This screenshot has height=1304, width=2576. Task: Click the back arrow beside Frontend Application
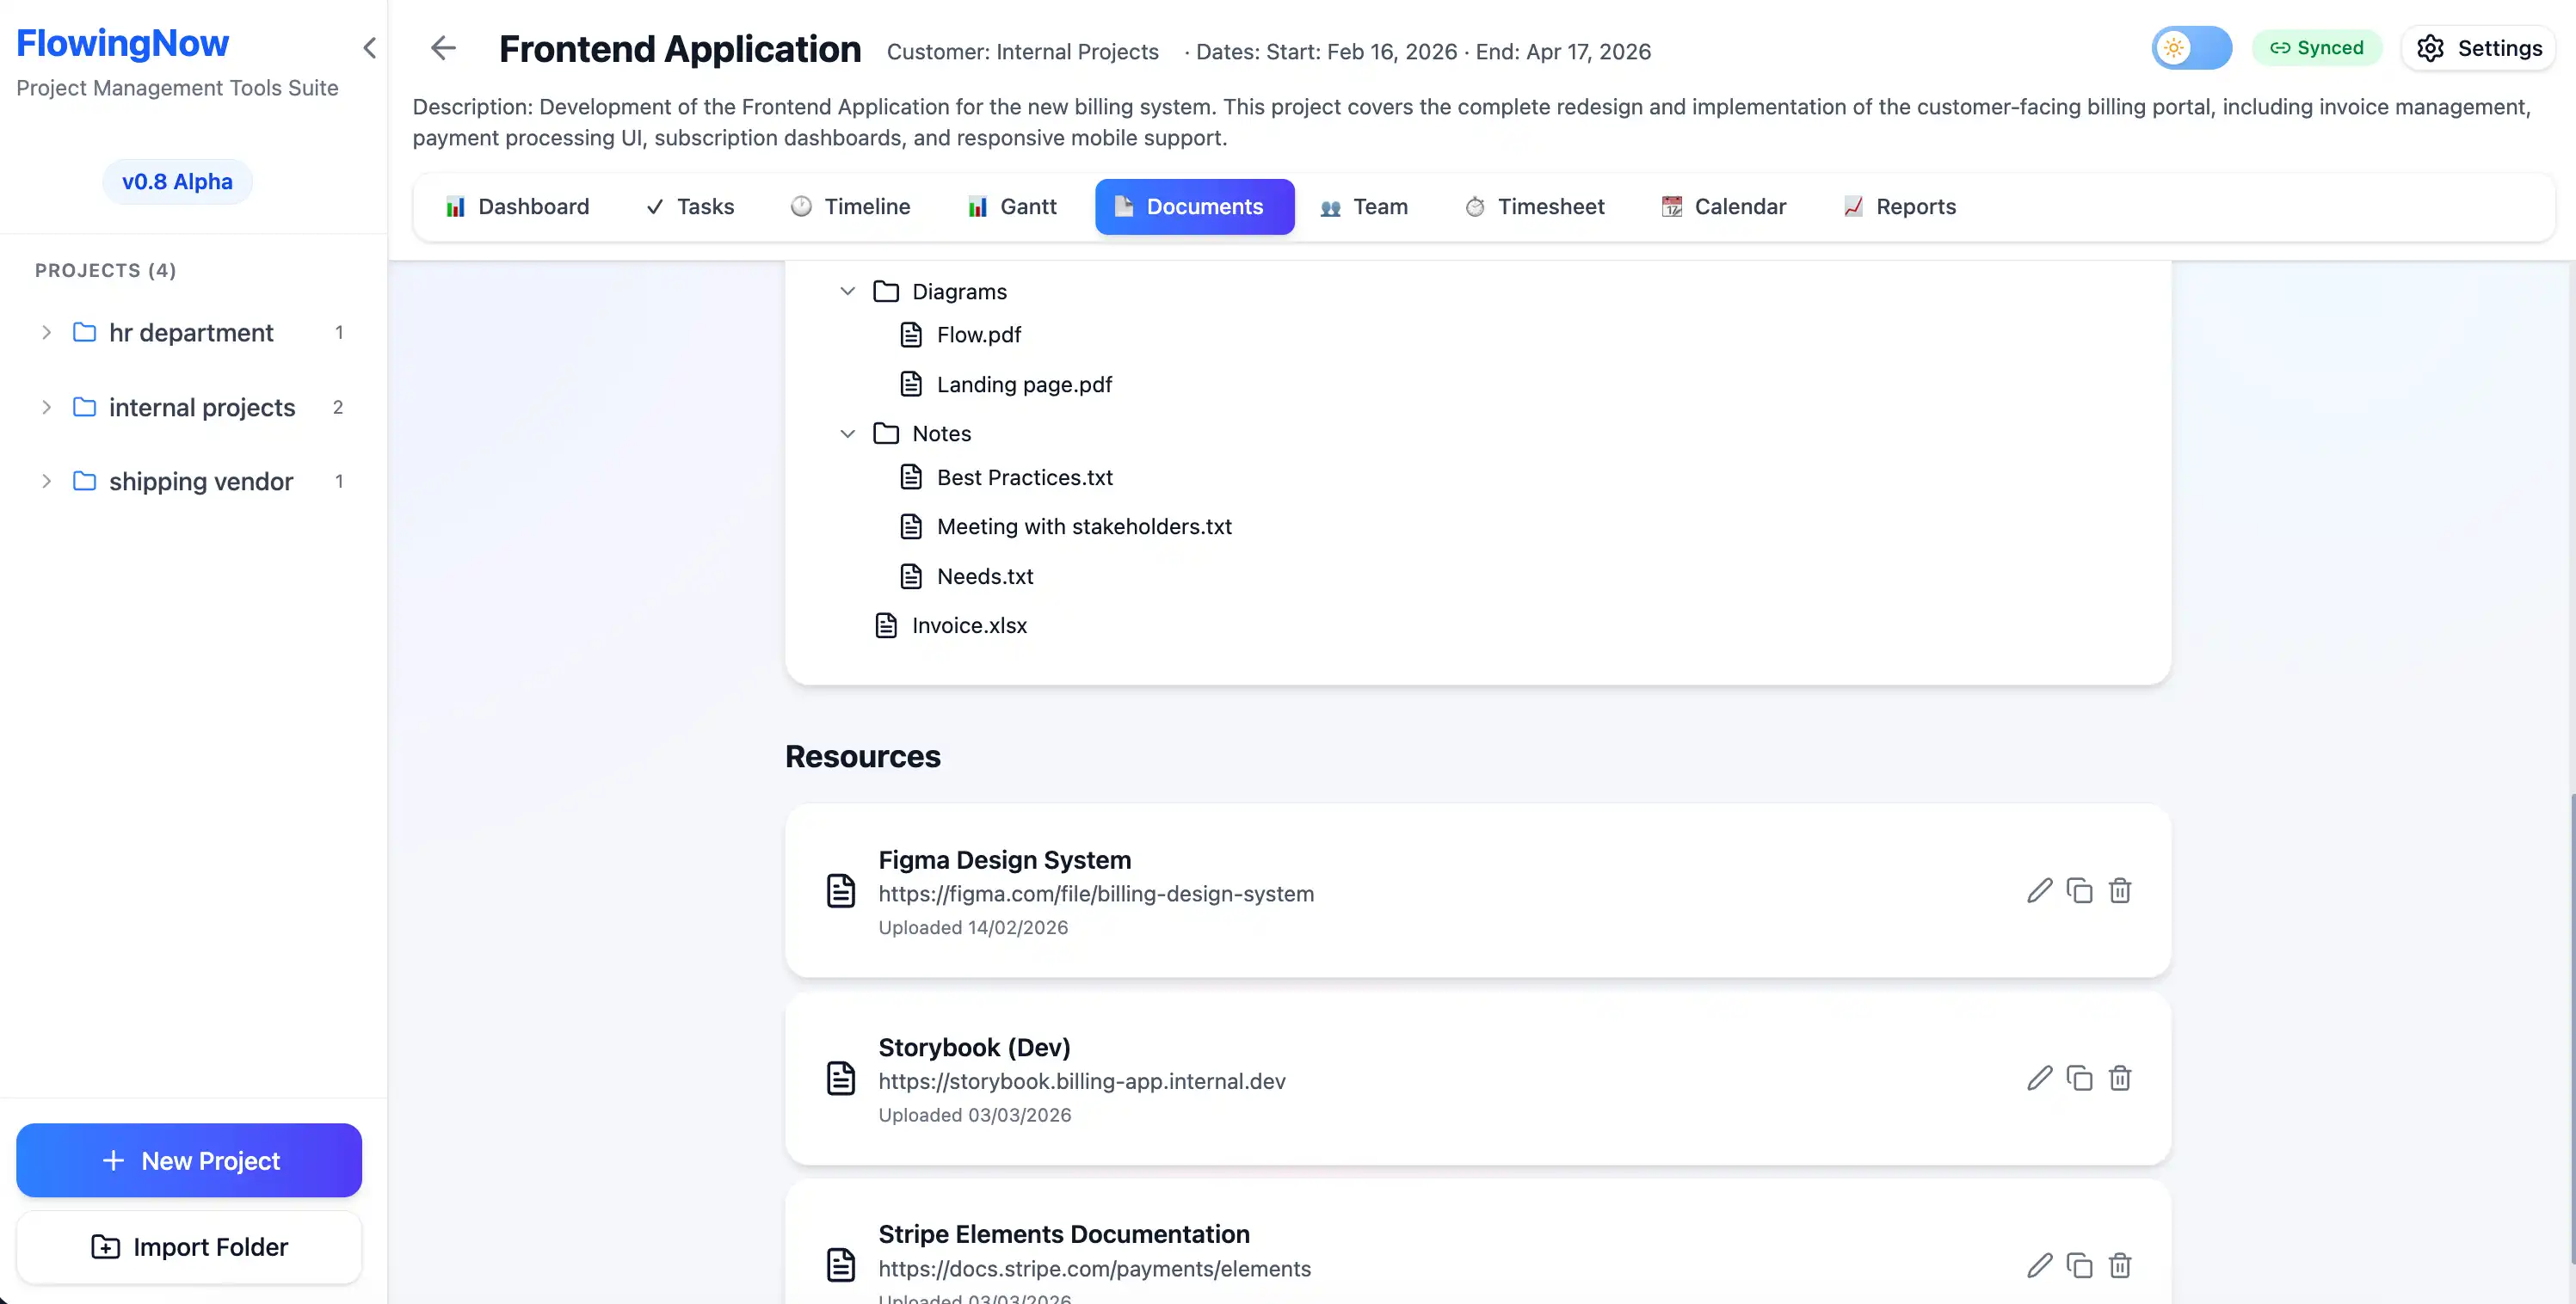pos(442,47)
